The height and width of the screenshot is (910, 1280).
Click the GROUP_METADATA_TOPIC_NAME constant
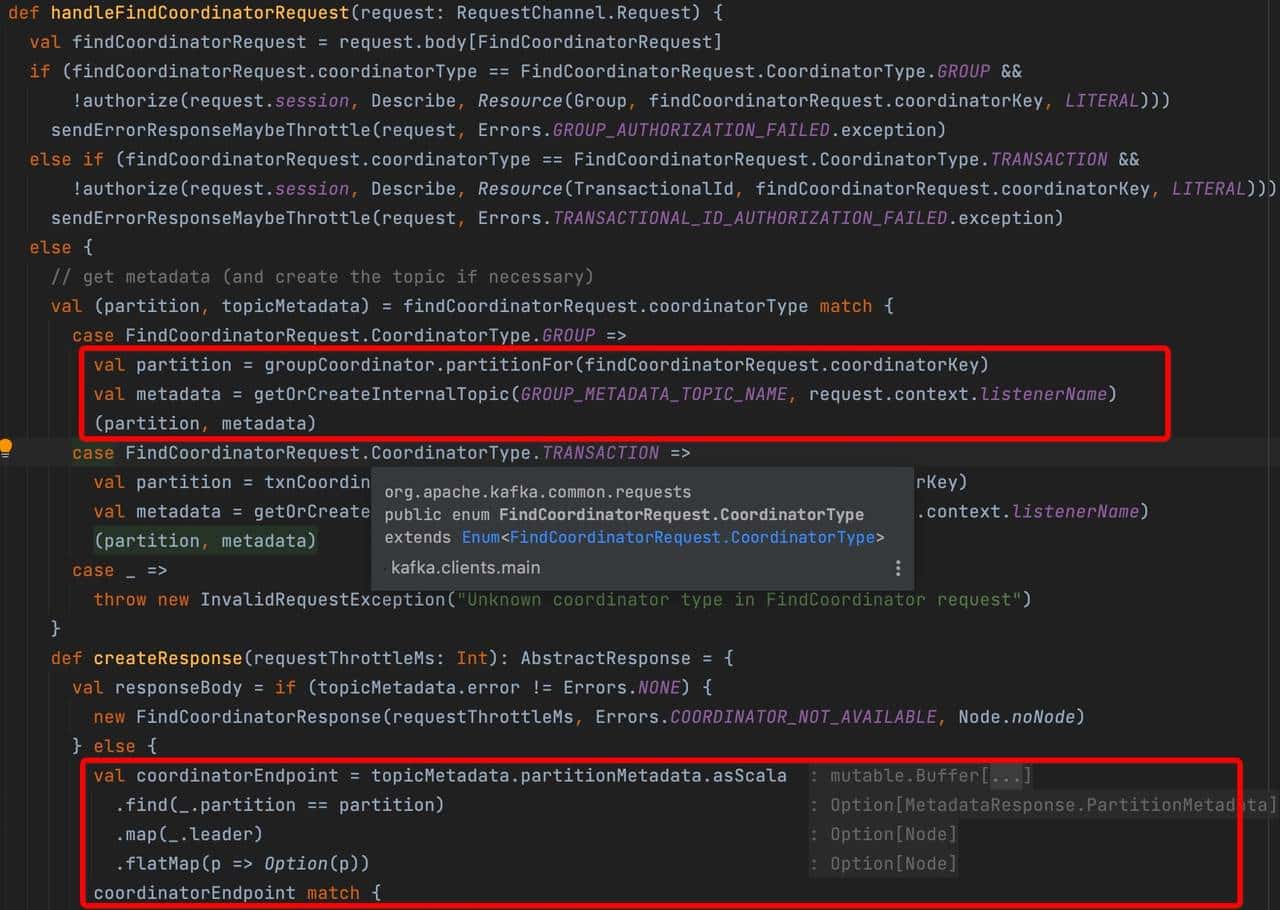(654, 394)
